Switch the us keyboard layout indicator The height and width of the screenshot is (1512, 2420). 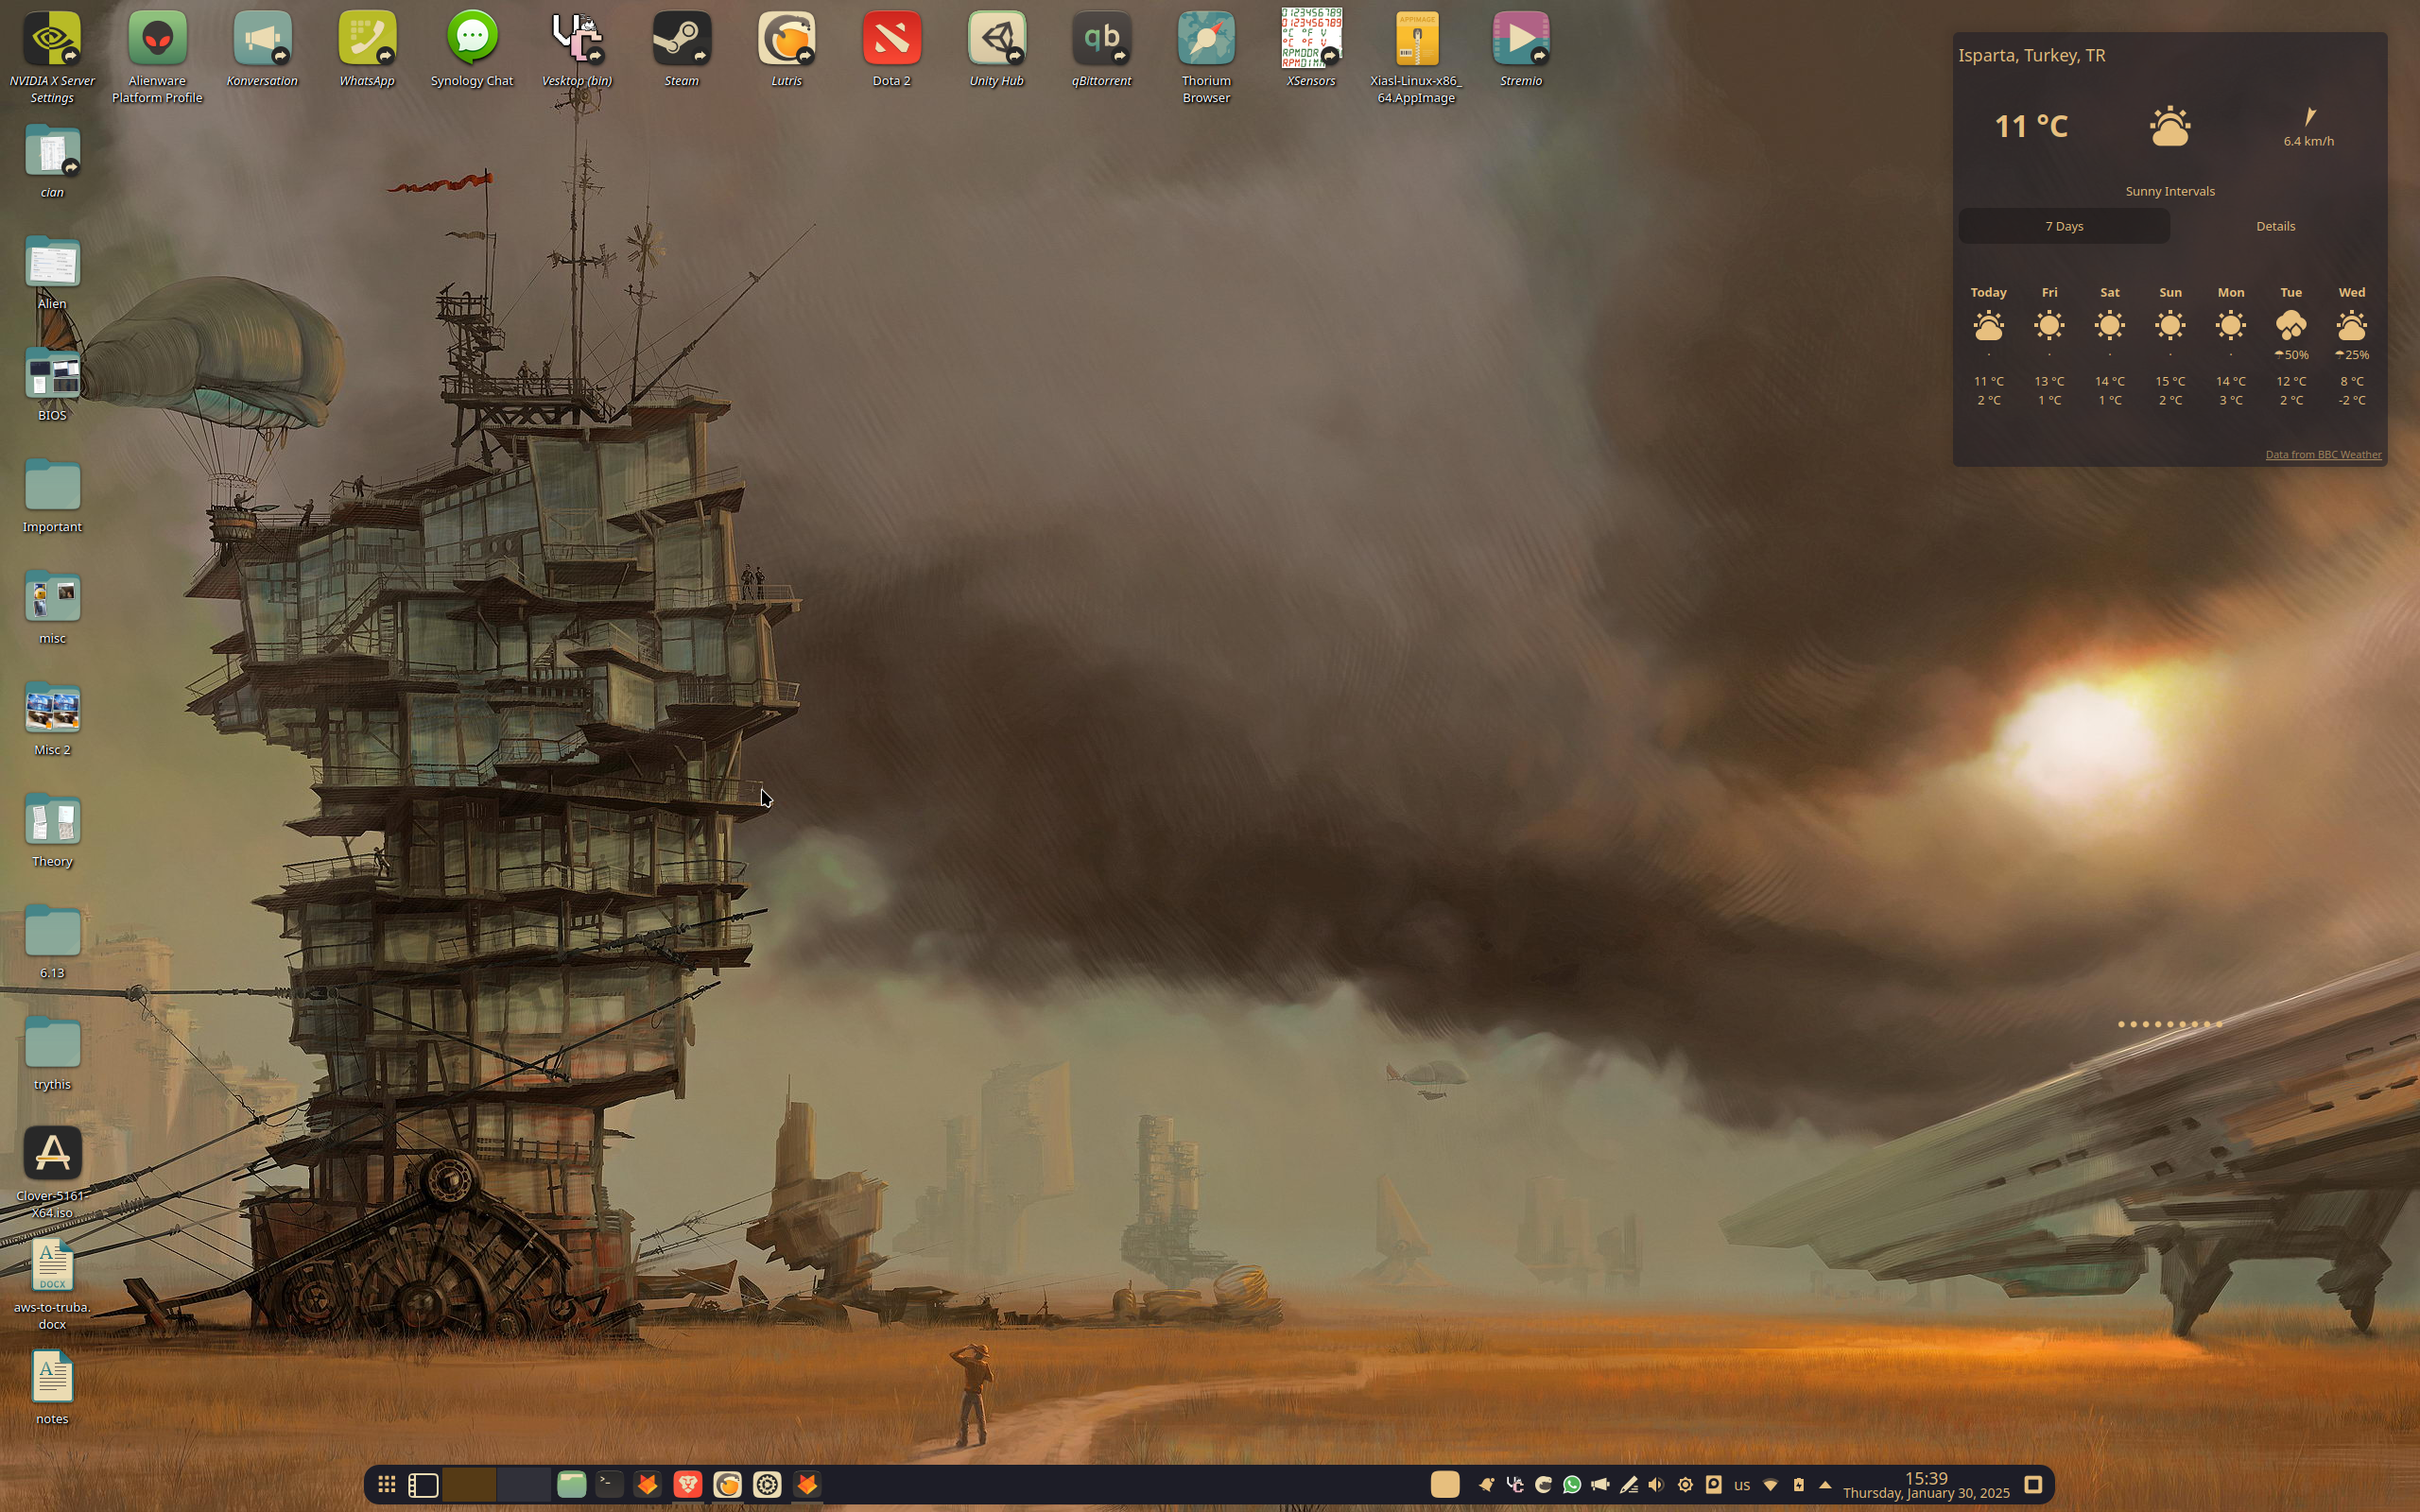[1742, 1486]
